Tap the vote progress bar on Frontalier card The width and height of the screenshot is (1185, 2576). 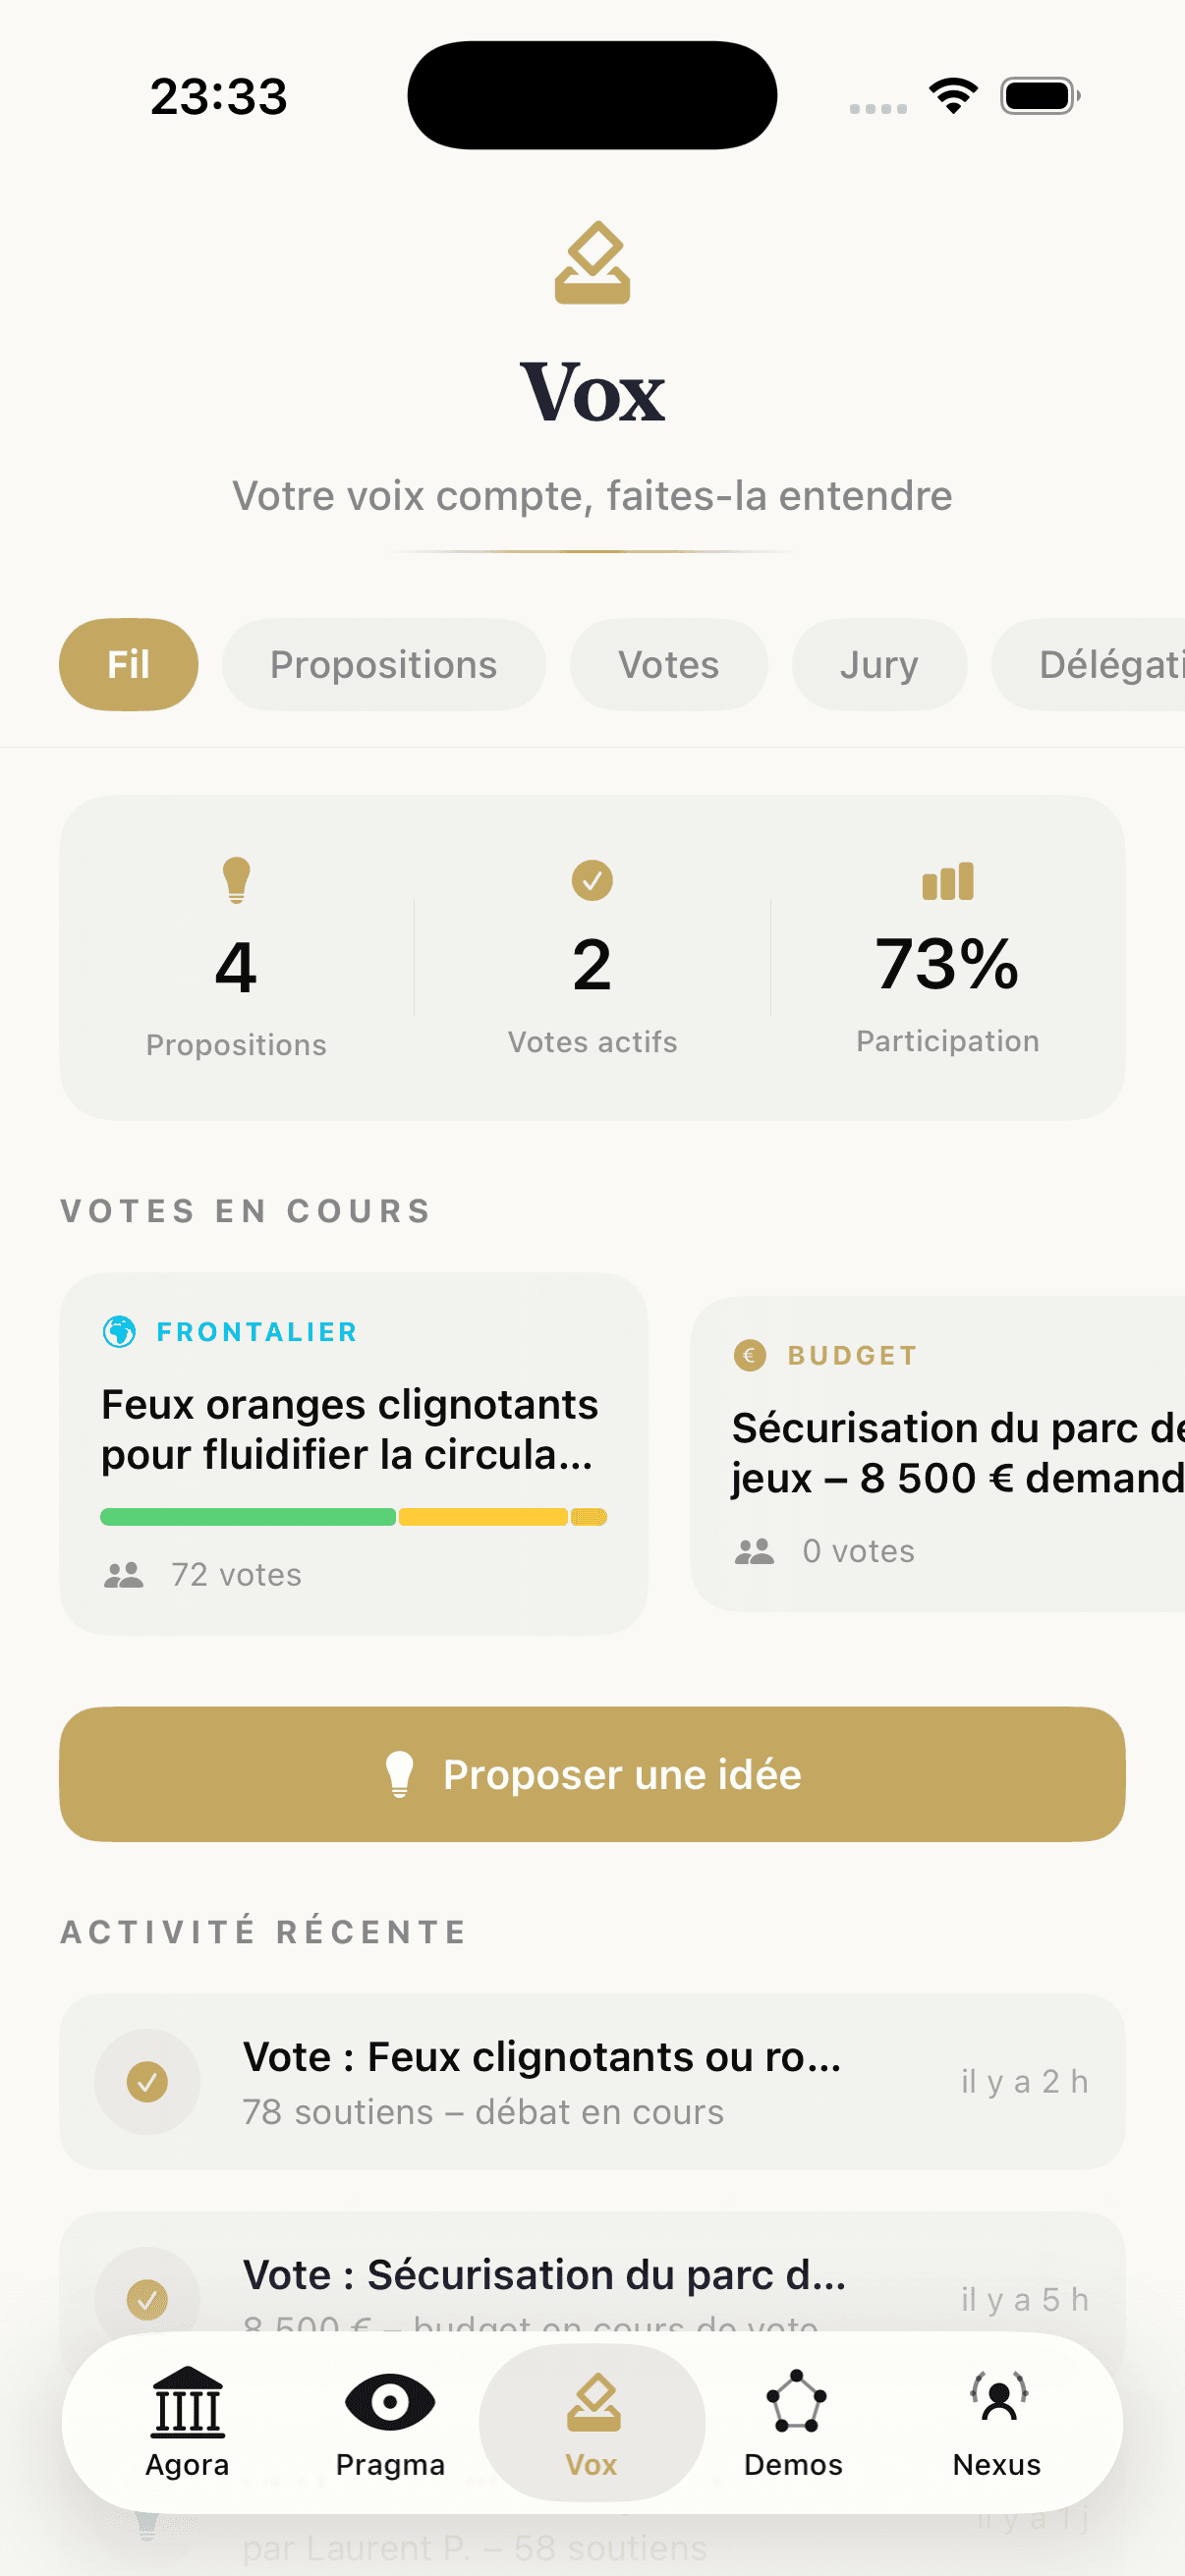click(x=353, y=1517)
